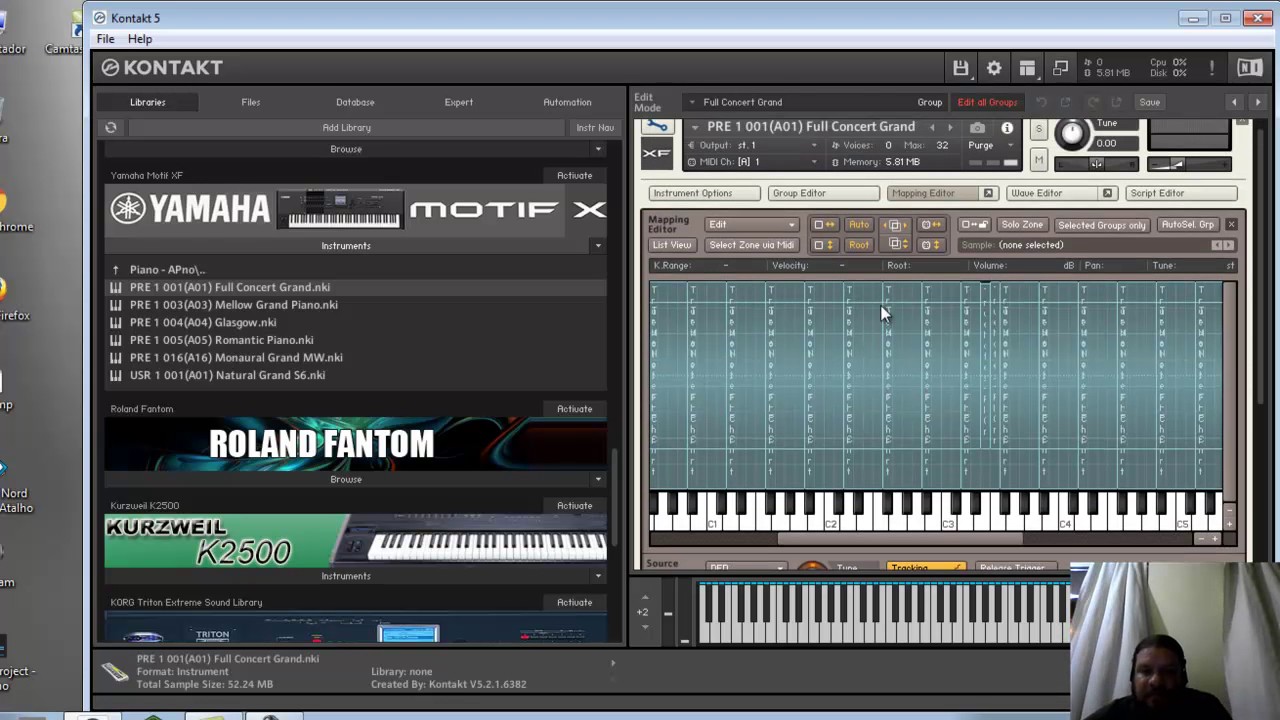Open the Purge dropdown menu
The width and height of the screenshot is (1280, 720).
point(989,145)
